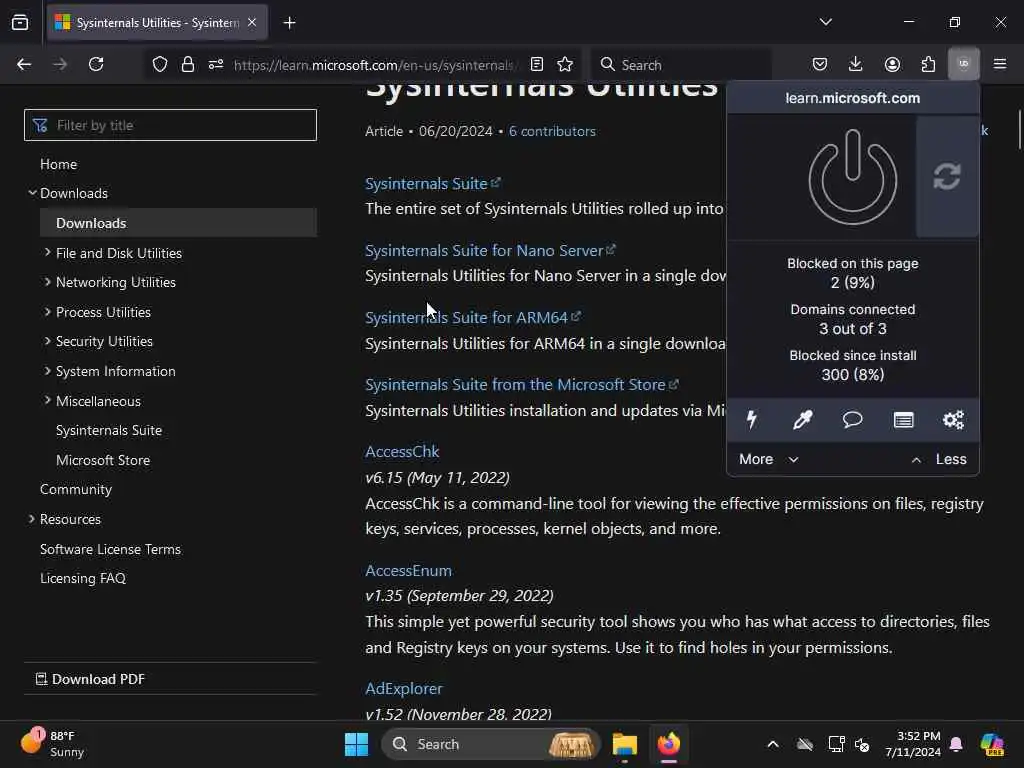The image size is (1024, 768).
Task: Select Home in the sidebar
Action: [x=58, y=164]
